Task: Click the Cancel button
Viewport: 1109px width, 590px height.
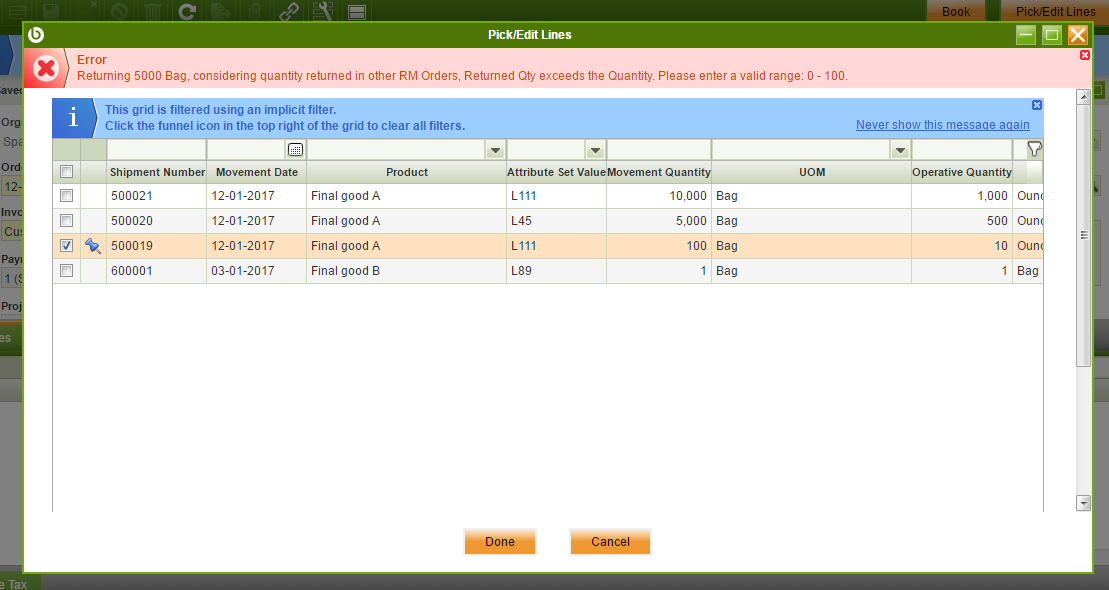Action: tap(610, 542)
